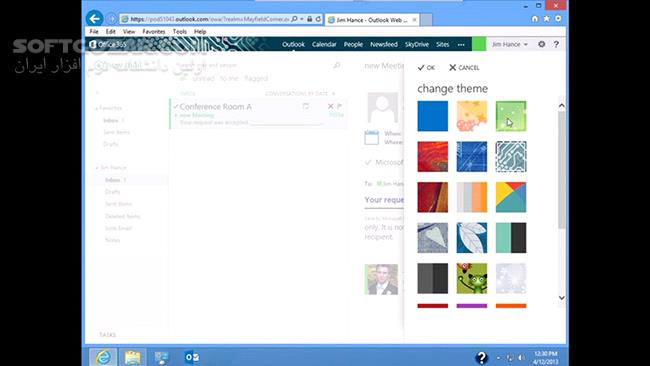Select the dark red with orange stripe theme
Image resolution: width=650 pixels, height=366 pixels.
coord(432,197)
